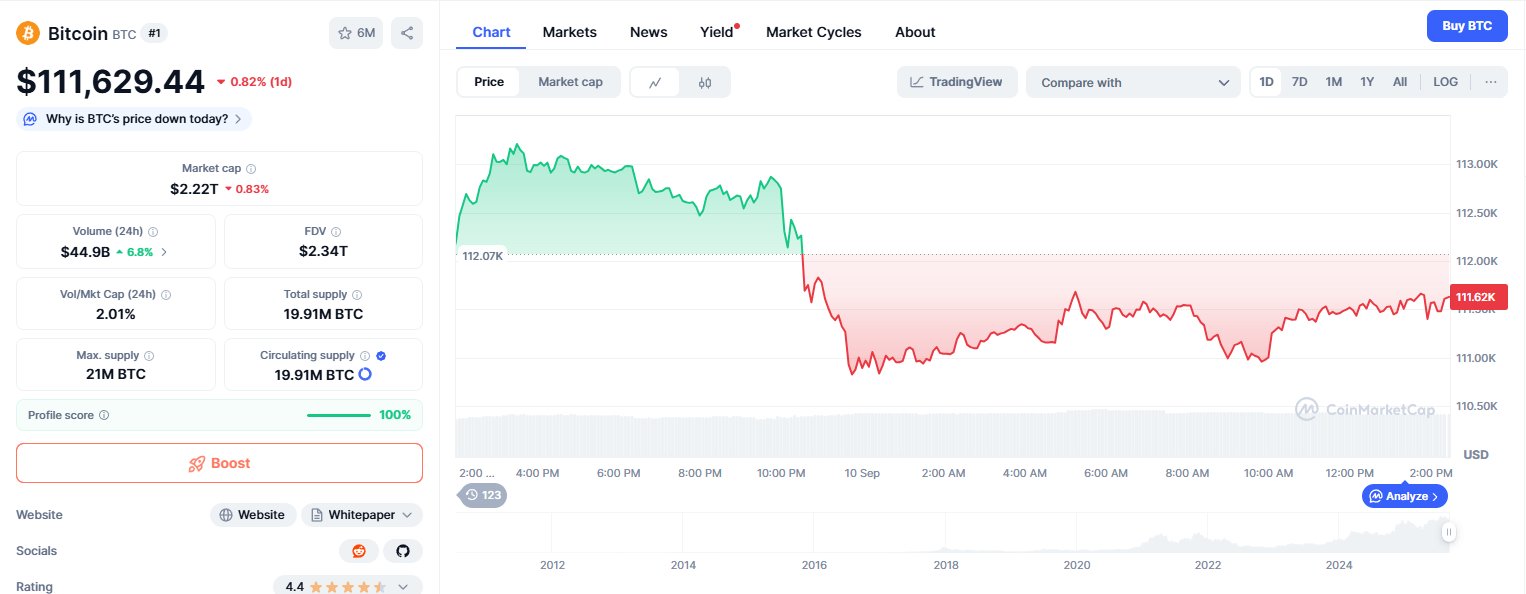Screen dimensions: 1526x594
Task: Click the 123 history events badge
Action: [x=483, y=495]
